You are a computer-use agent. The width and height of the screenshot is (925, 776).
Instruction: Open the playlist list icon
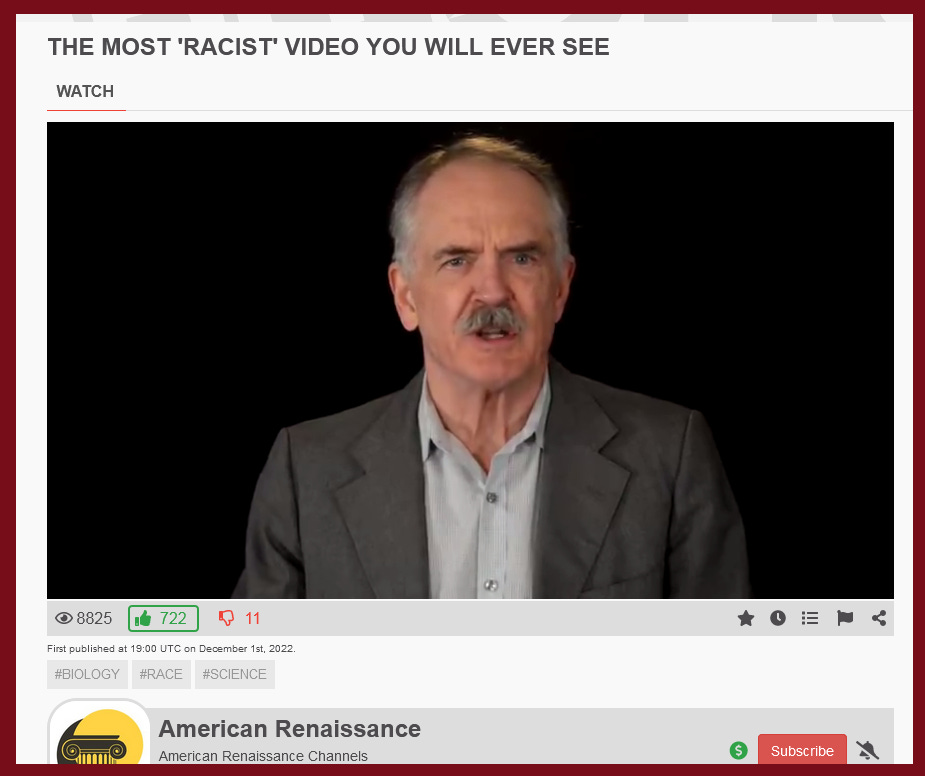810,618
